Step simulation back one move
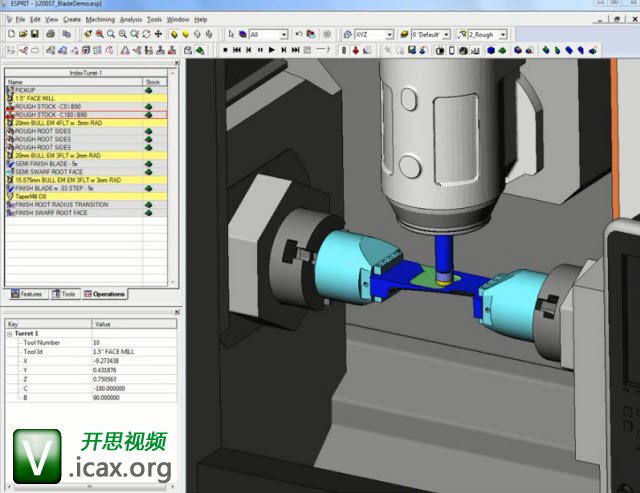 point(249,50)
